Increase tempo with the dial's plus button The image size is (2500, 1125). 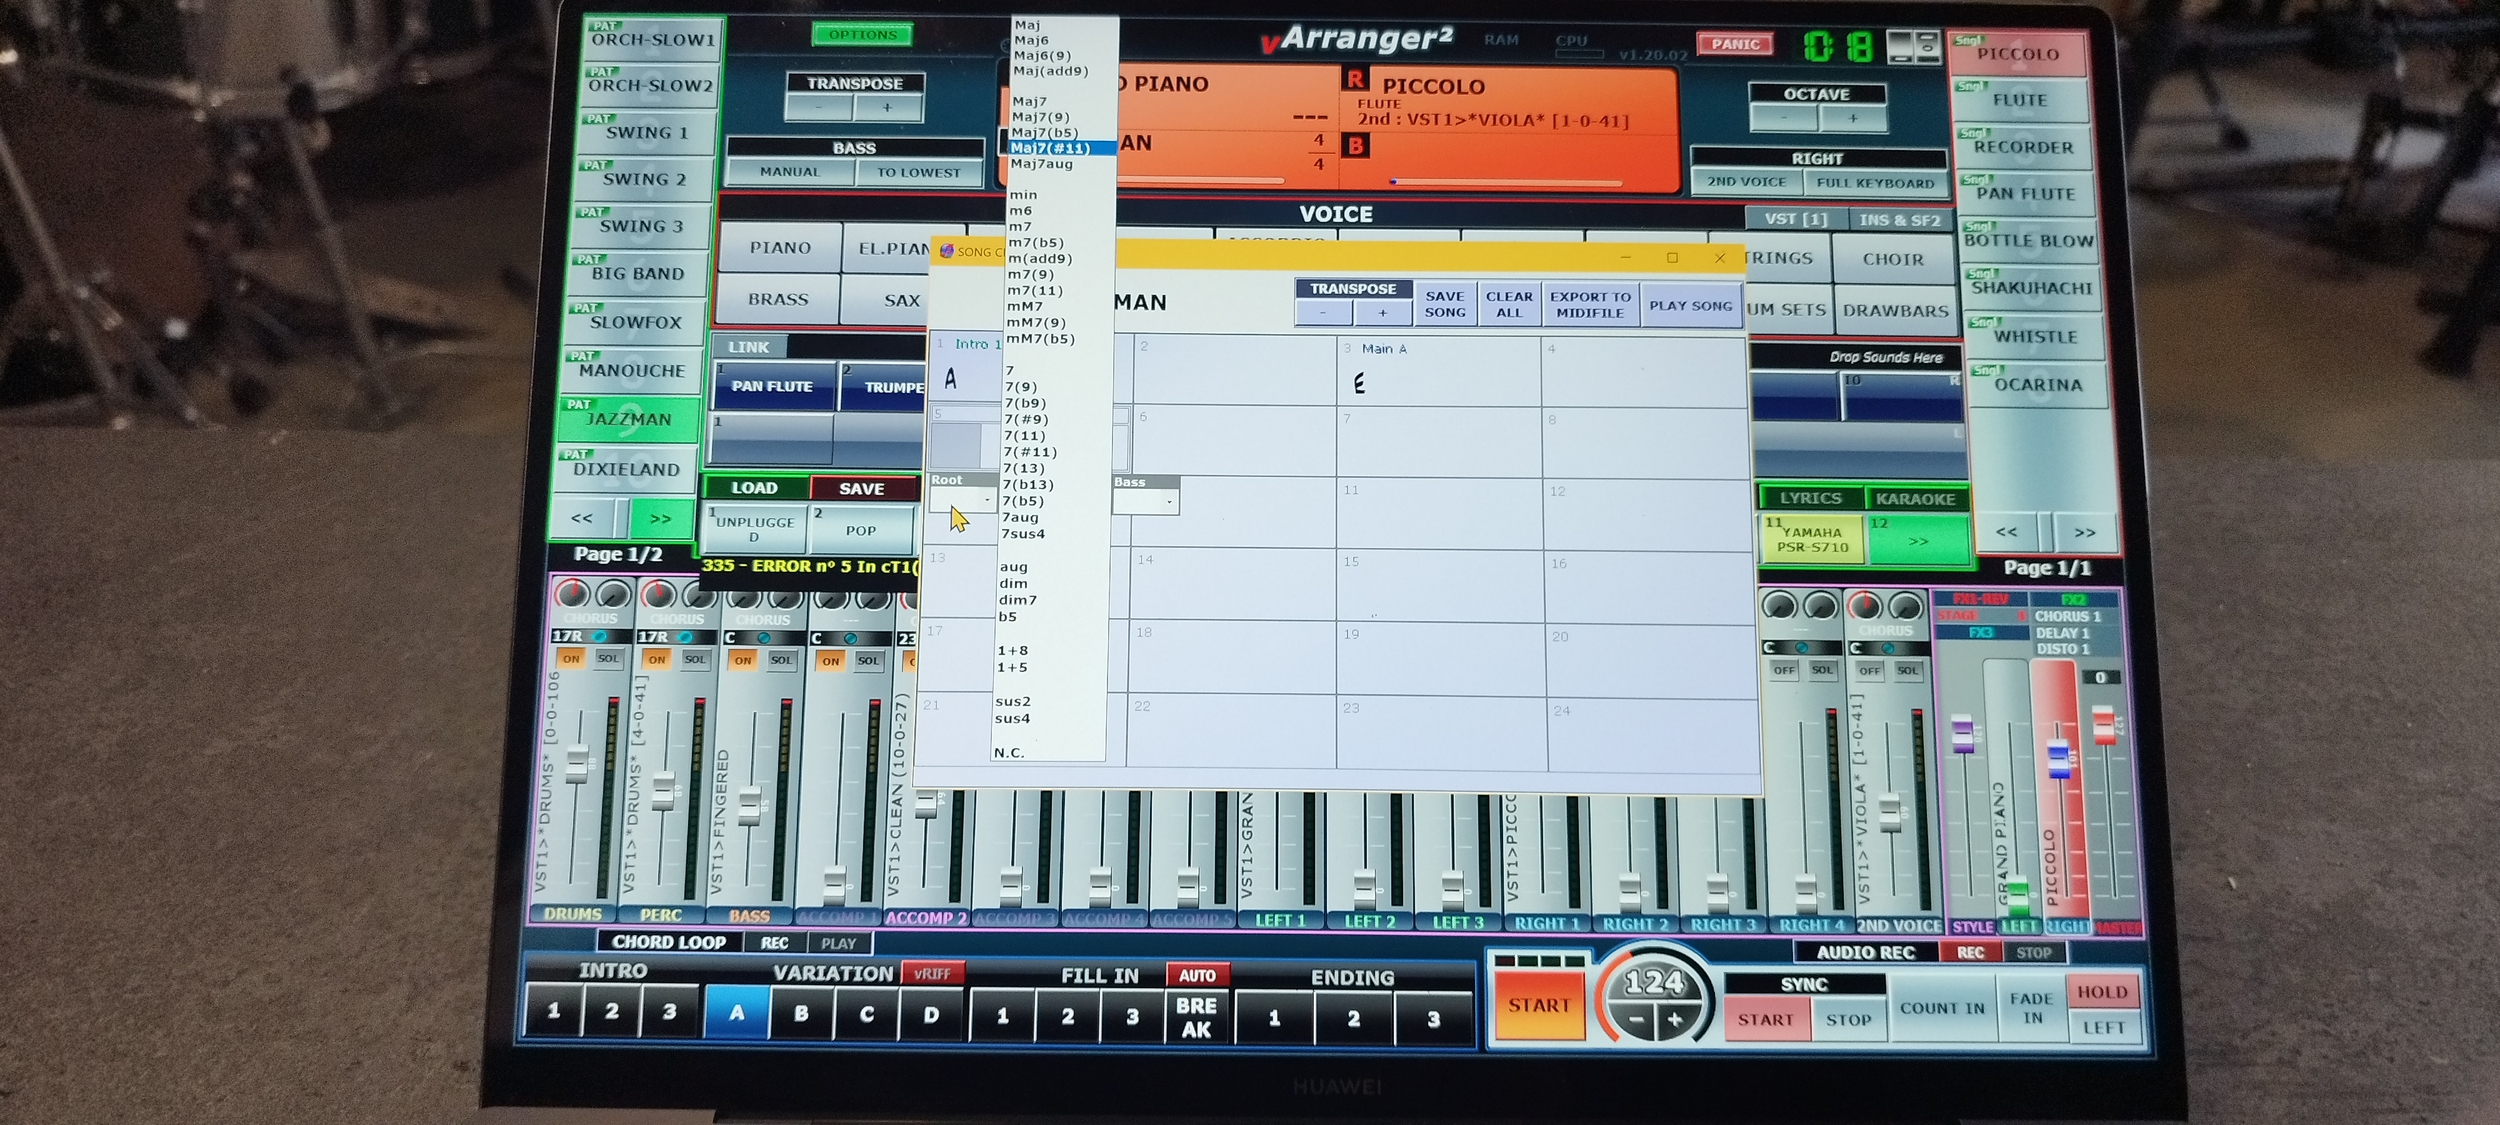click(1675, 1020)
